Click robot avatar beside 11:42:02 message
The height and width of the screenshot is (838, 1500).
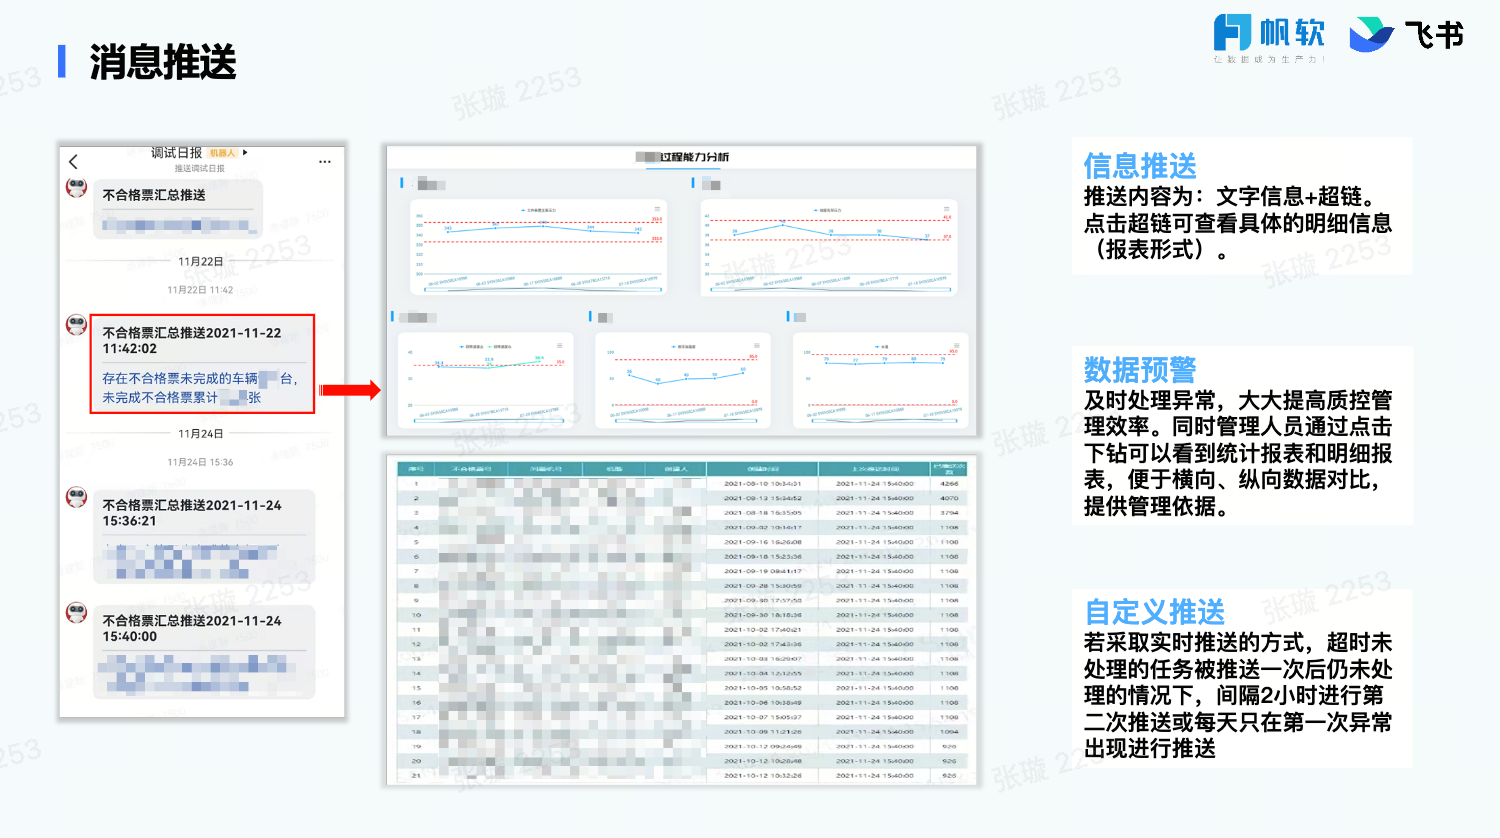point(77,325)
